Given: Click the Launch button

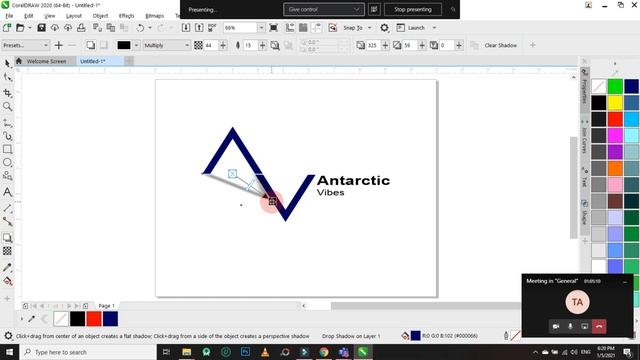Looking at the screenshot, I should 411,28.
